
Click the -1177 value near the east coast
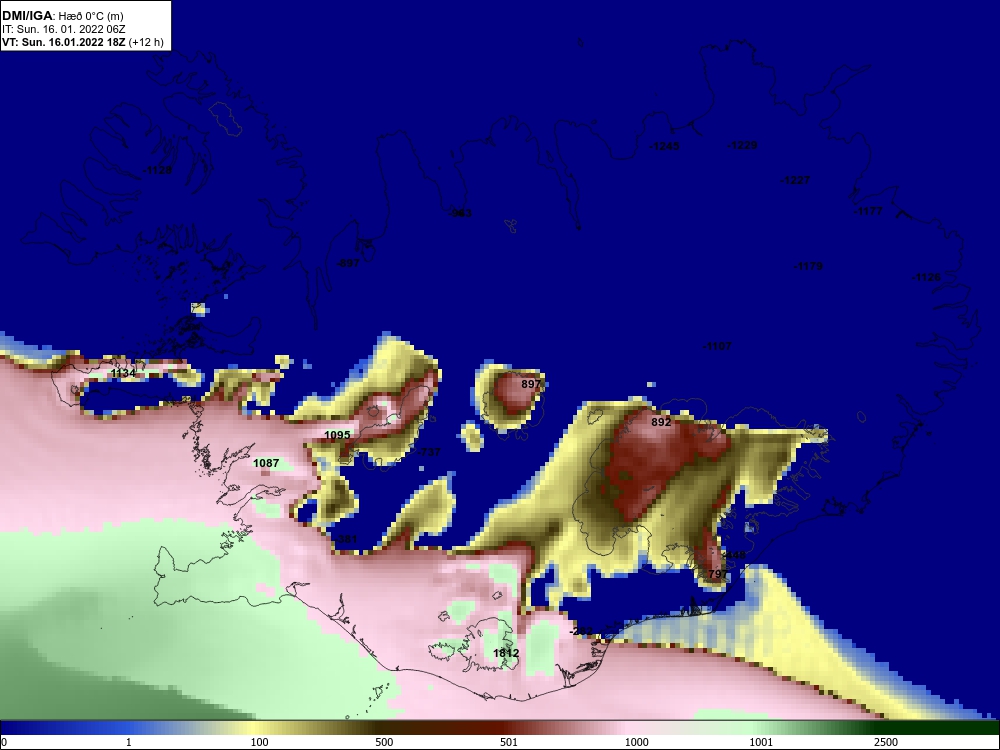869,211
